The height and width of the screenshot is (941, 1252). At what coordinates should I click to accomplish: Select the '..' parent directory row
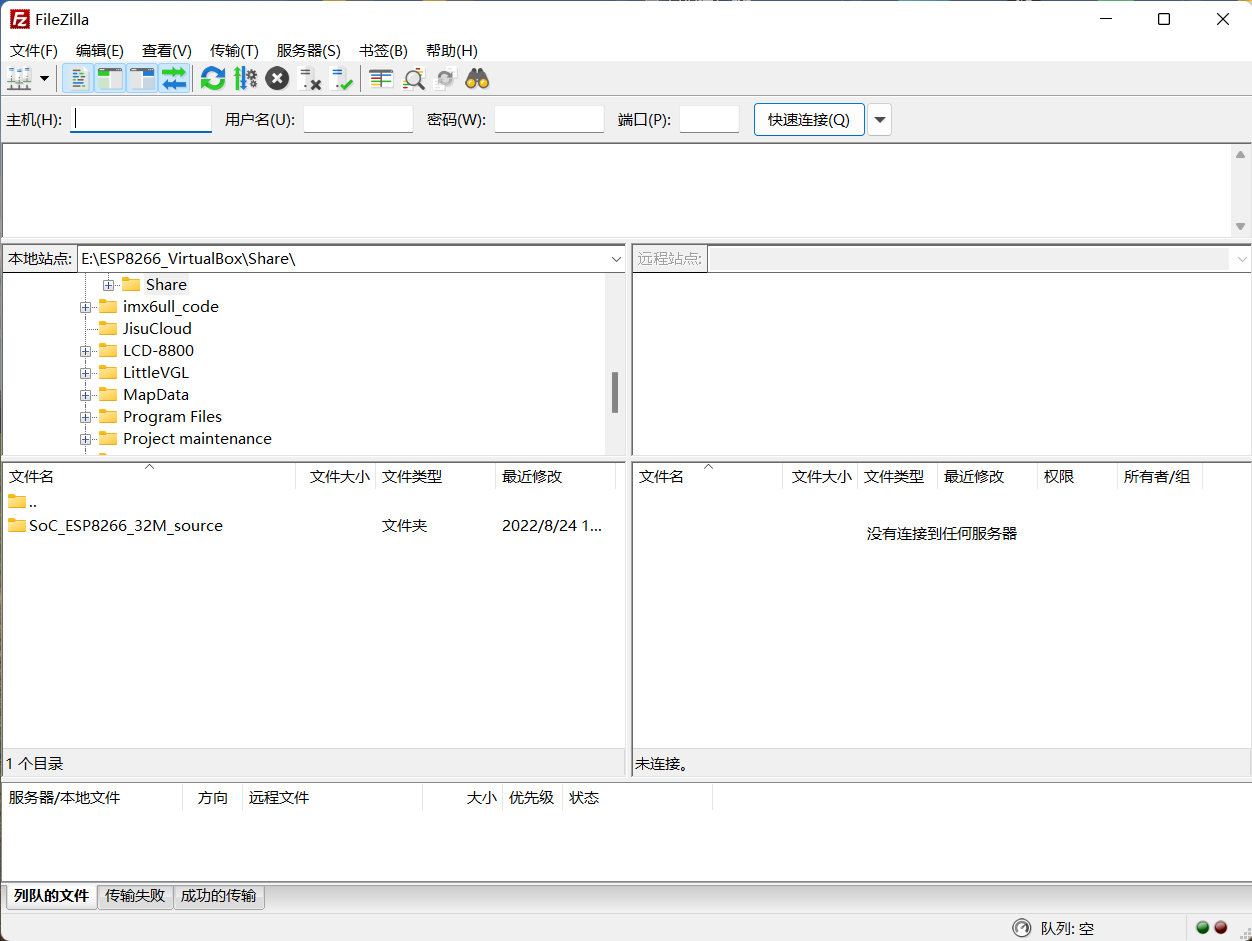point(313,502)
